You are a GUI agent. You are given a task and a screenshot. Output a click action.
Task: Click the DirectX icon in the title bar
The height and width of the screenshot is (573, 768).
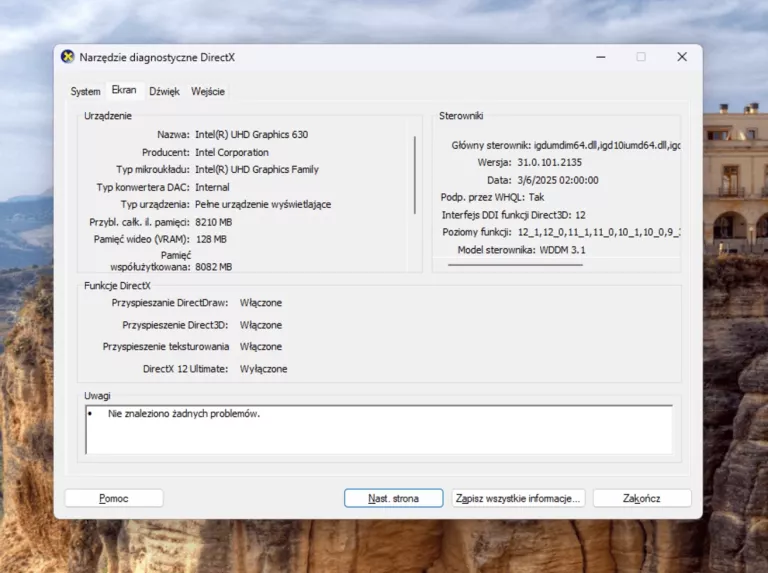[68, 57]
